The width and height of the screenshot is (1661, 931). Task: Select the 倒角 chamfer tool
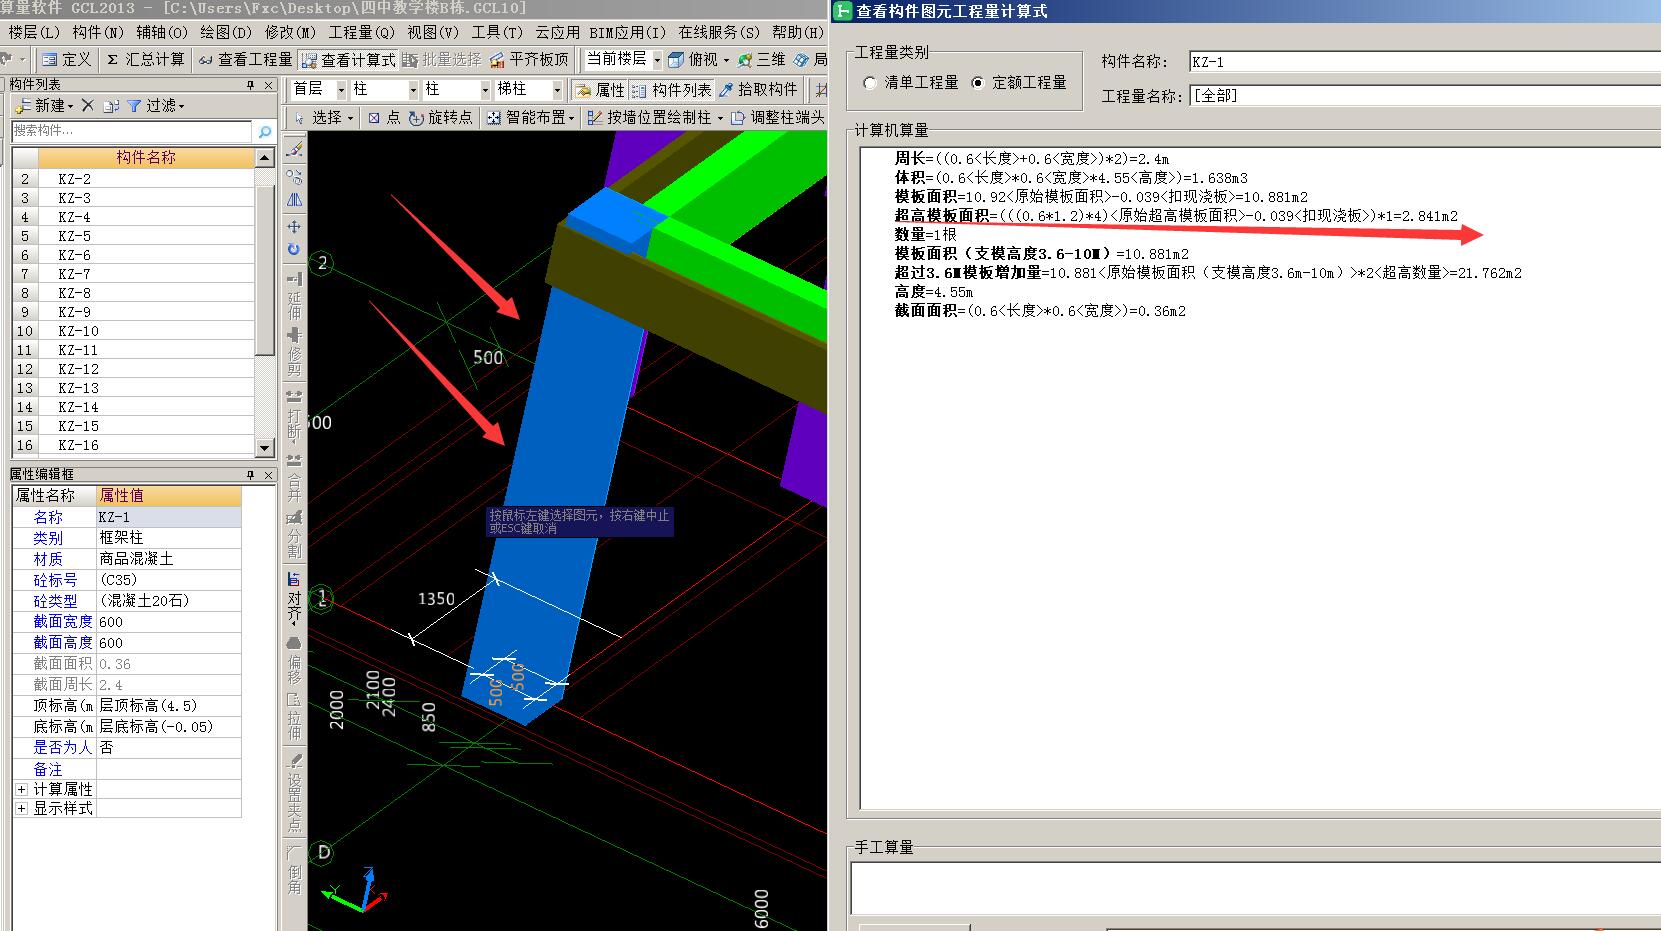pos(294,870)
